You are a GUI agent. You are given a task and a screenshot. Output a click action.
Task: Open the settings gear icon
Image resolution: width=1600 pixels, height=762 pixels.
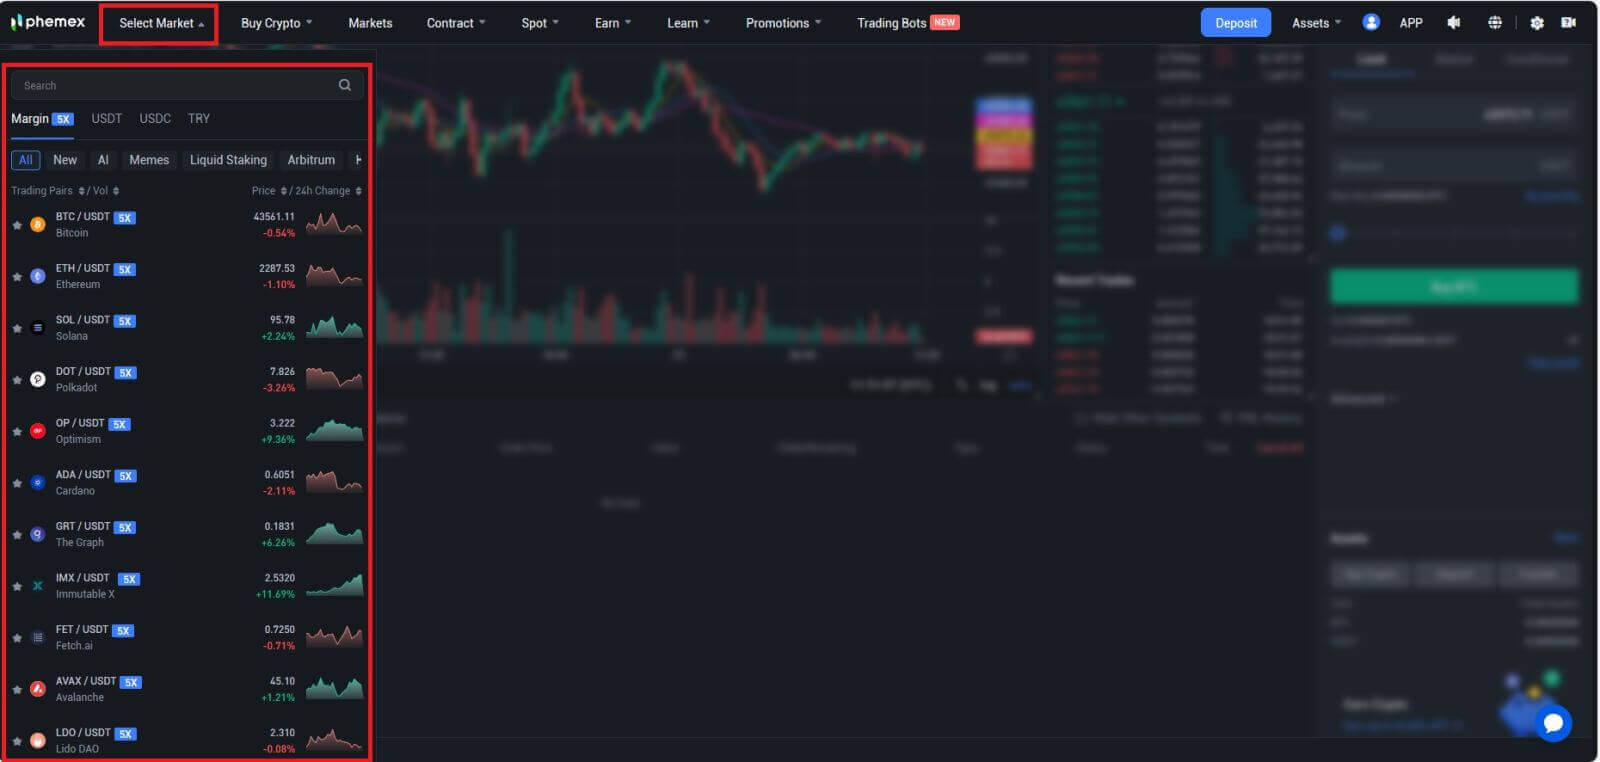[1537, 22]
